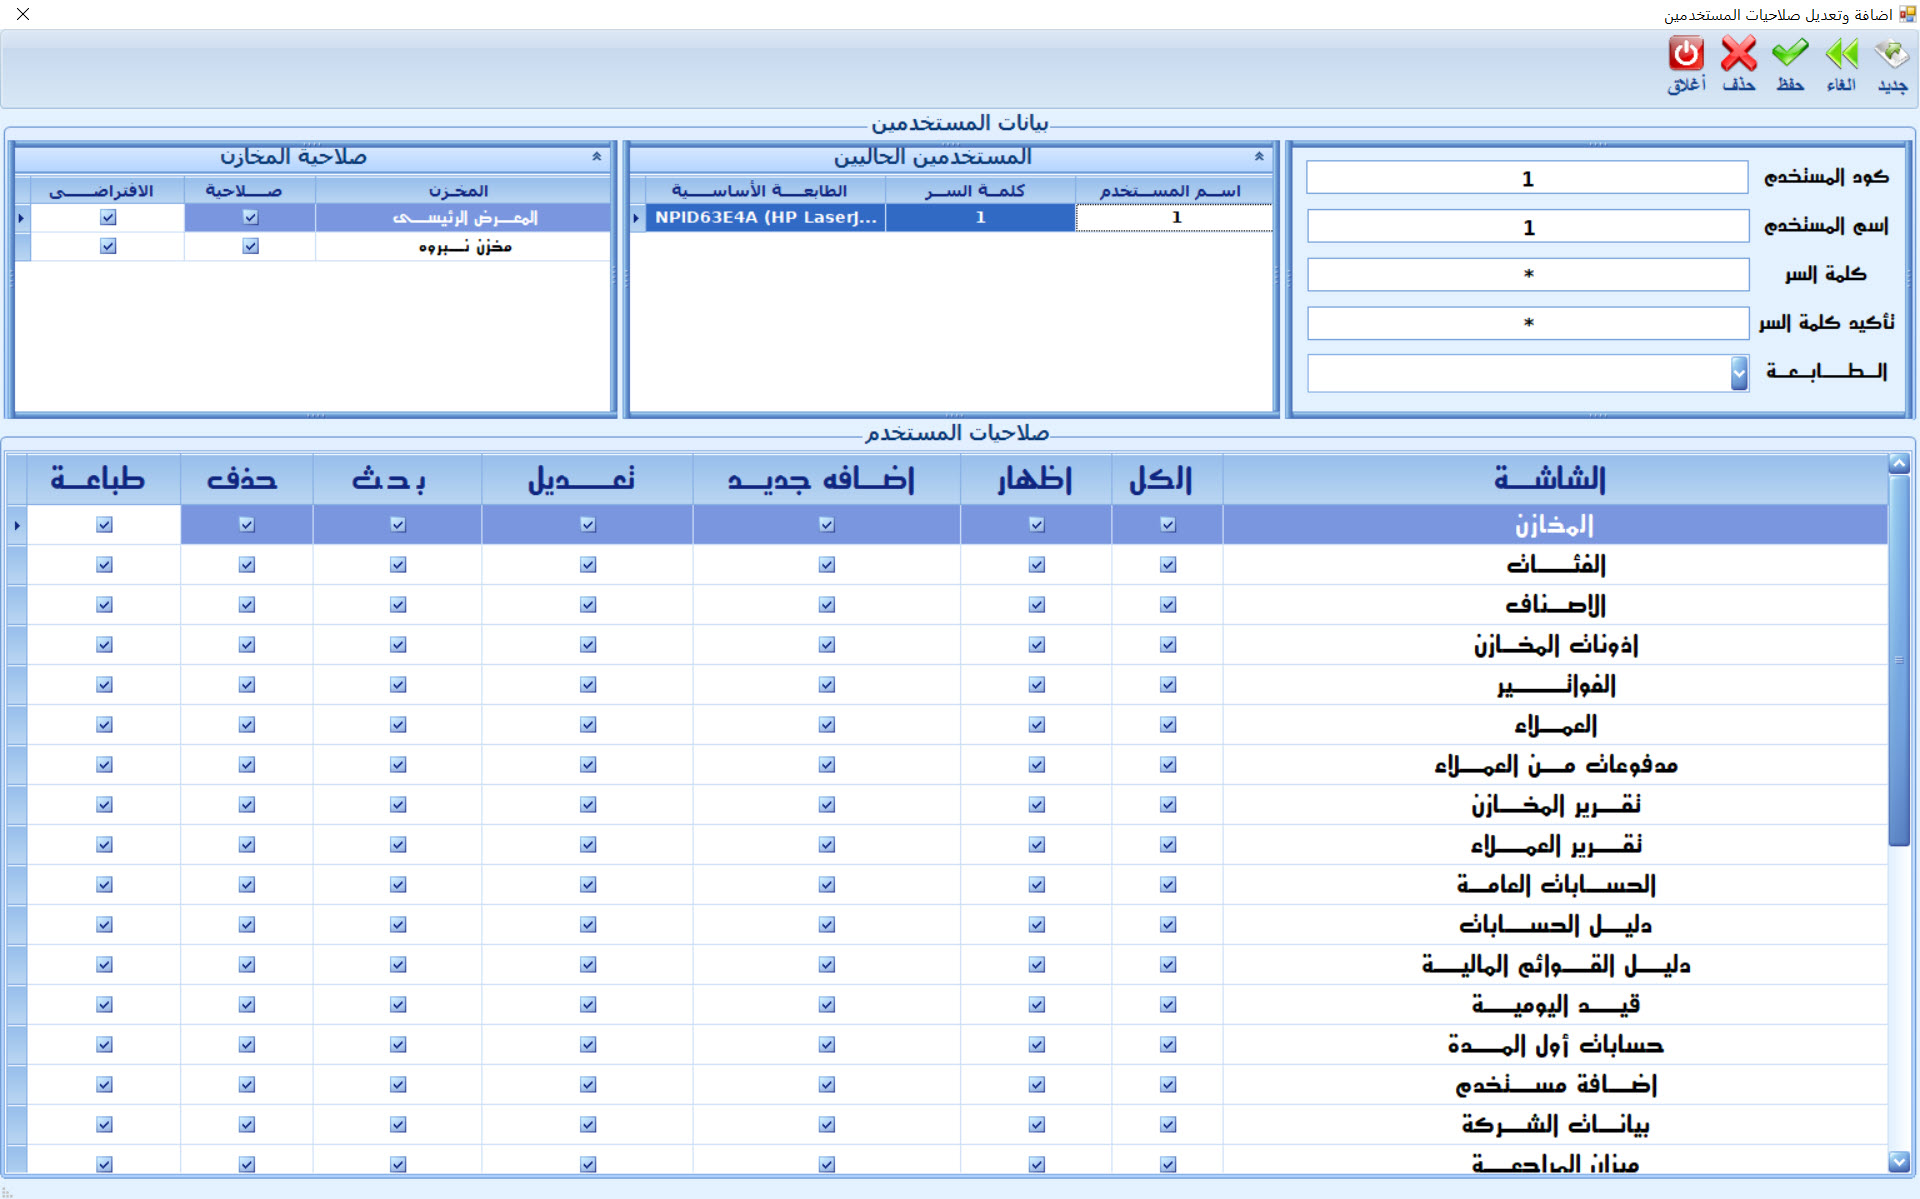Click the الشاشة column header
The width and height of the screenshot is (1920, 1199).
click(x=1554, y=479)
